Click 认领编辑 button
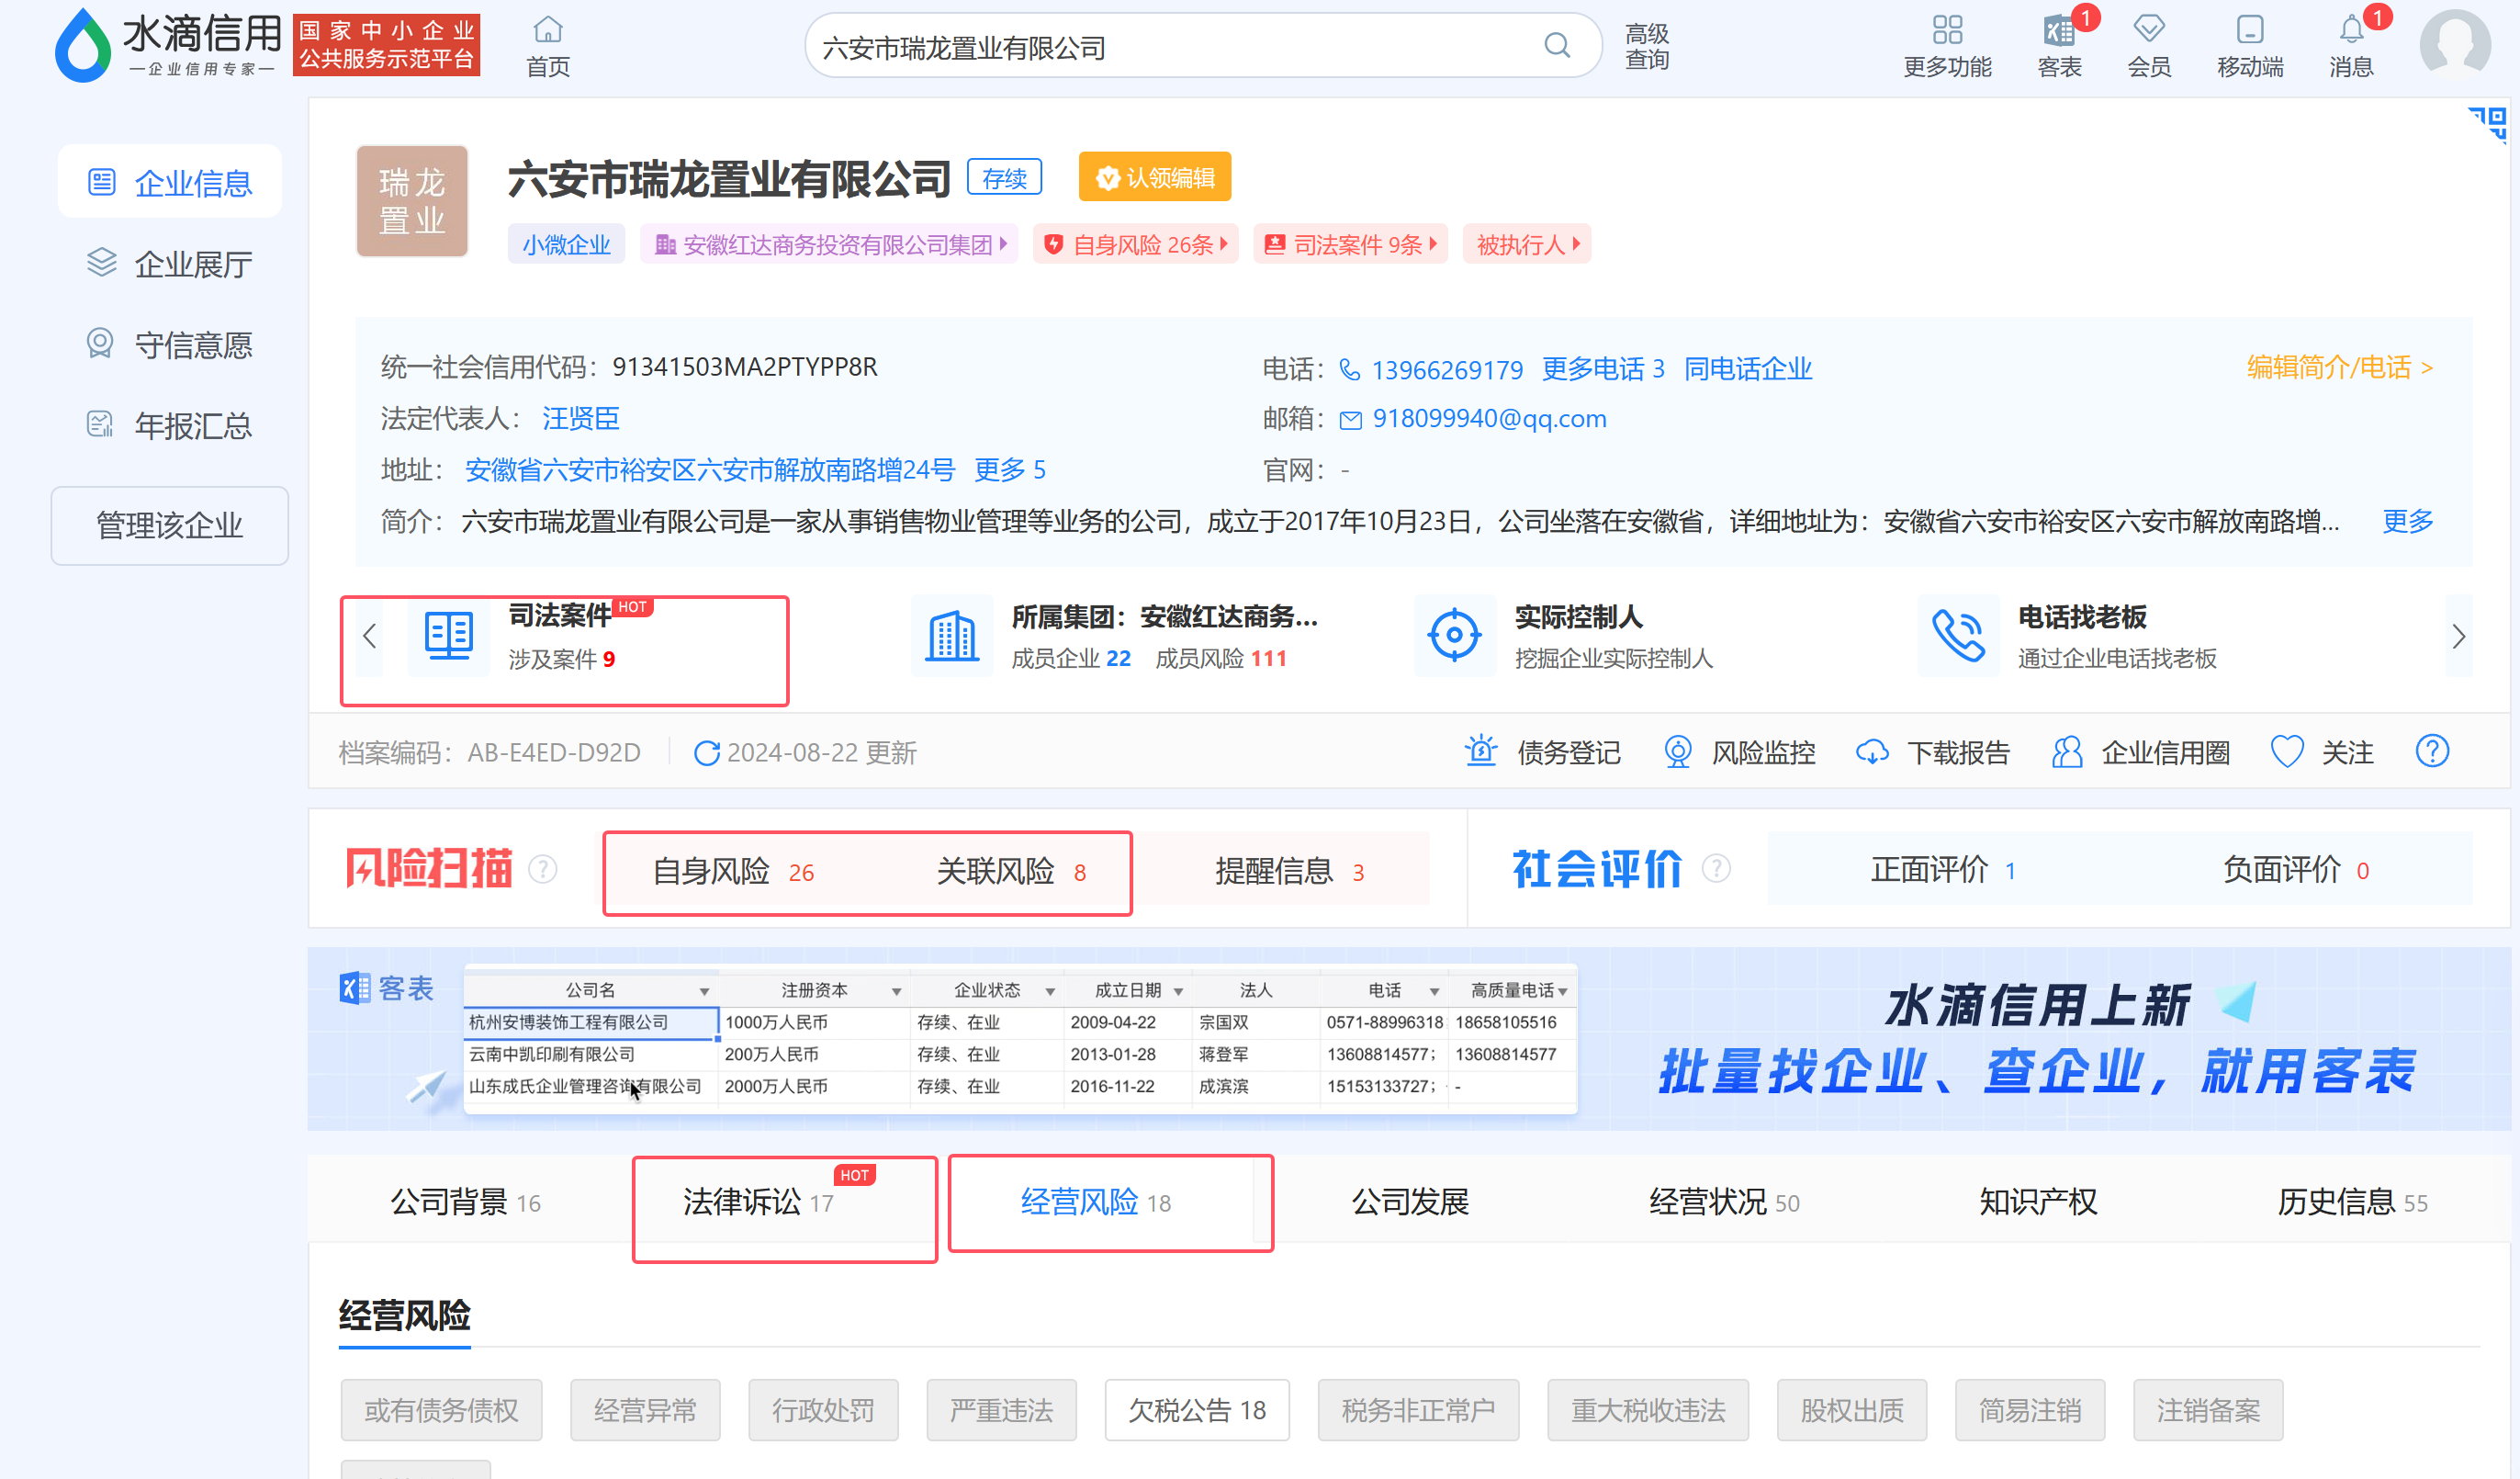2520x1479 pixels. click(x=1154, y=177)
